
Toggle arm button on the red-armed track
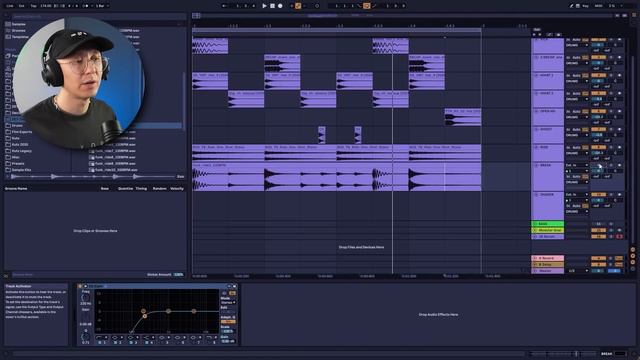[x=620, y=236]
